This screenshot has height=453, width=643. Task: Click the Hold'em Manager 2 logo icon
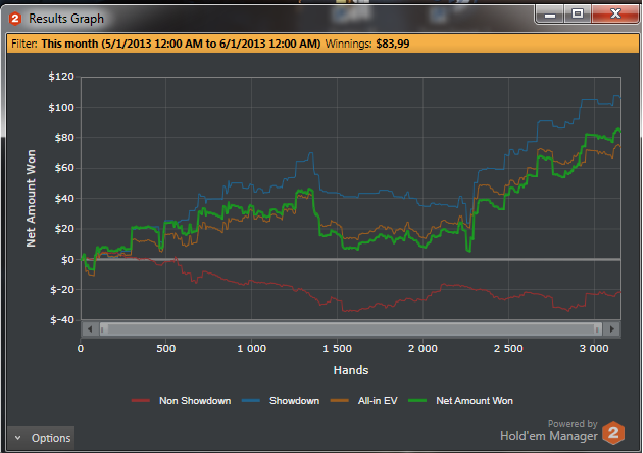(613, 433)
